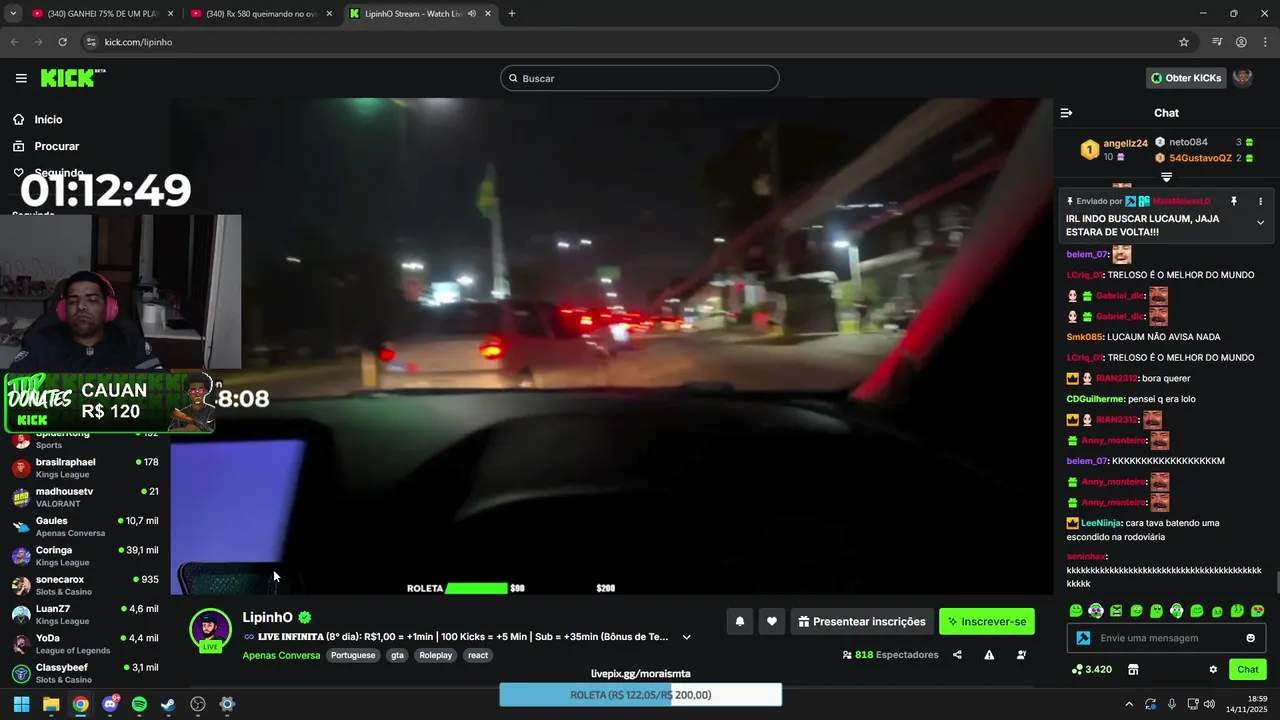
Task: Switch to the Rx 580 queimando tab
Action: 262,13
